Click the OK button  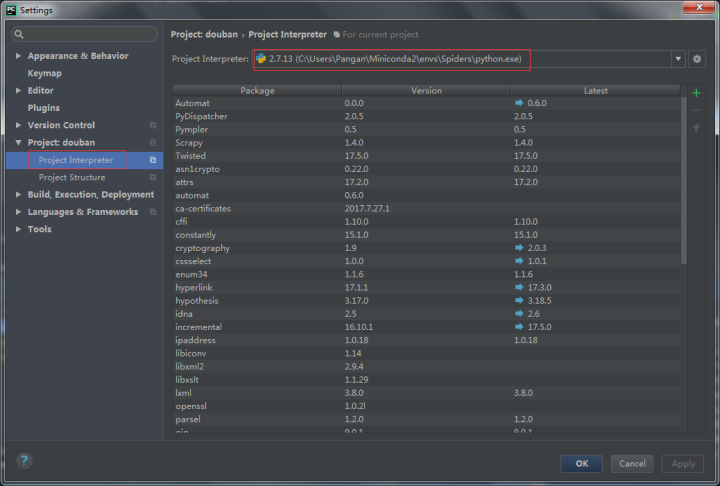pos(581,463)
